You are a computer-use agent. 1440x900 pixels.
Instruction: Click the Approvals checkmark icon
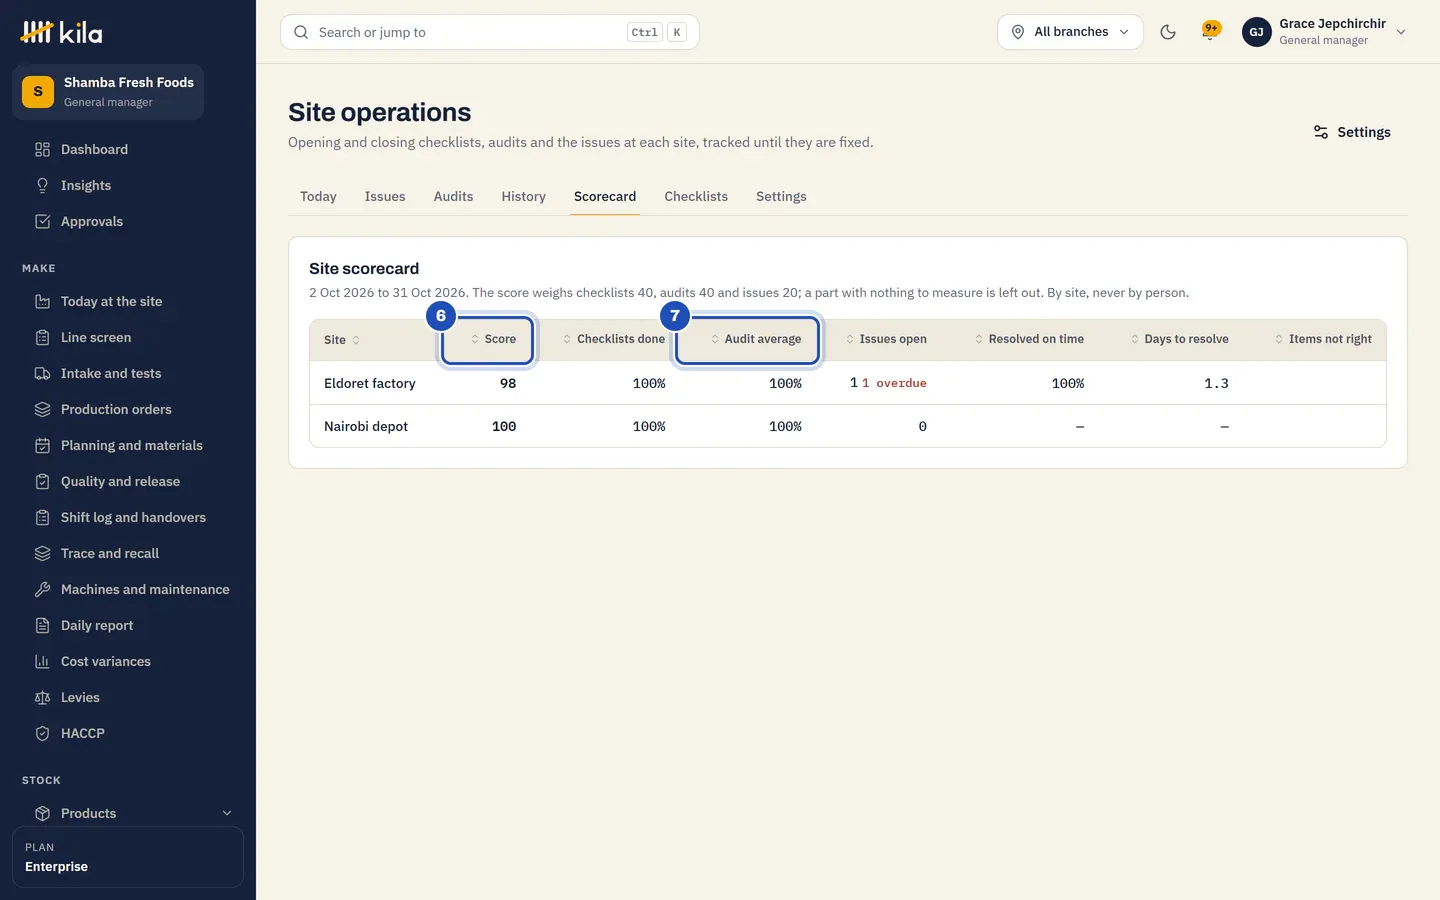pyautogui.click(x=42, y=222)
